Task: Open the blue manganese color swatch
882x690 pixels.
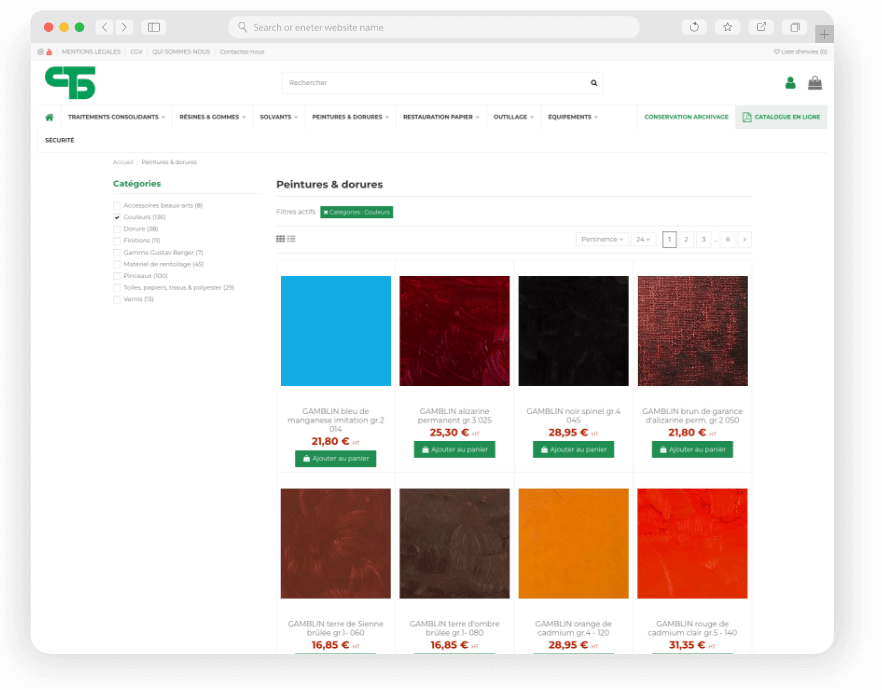Action: point(336,331)
